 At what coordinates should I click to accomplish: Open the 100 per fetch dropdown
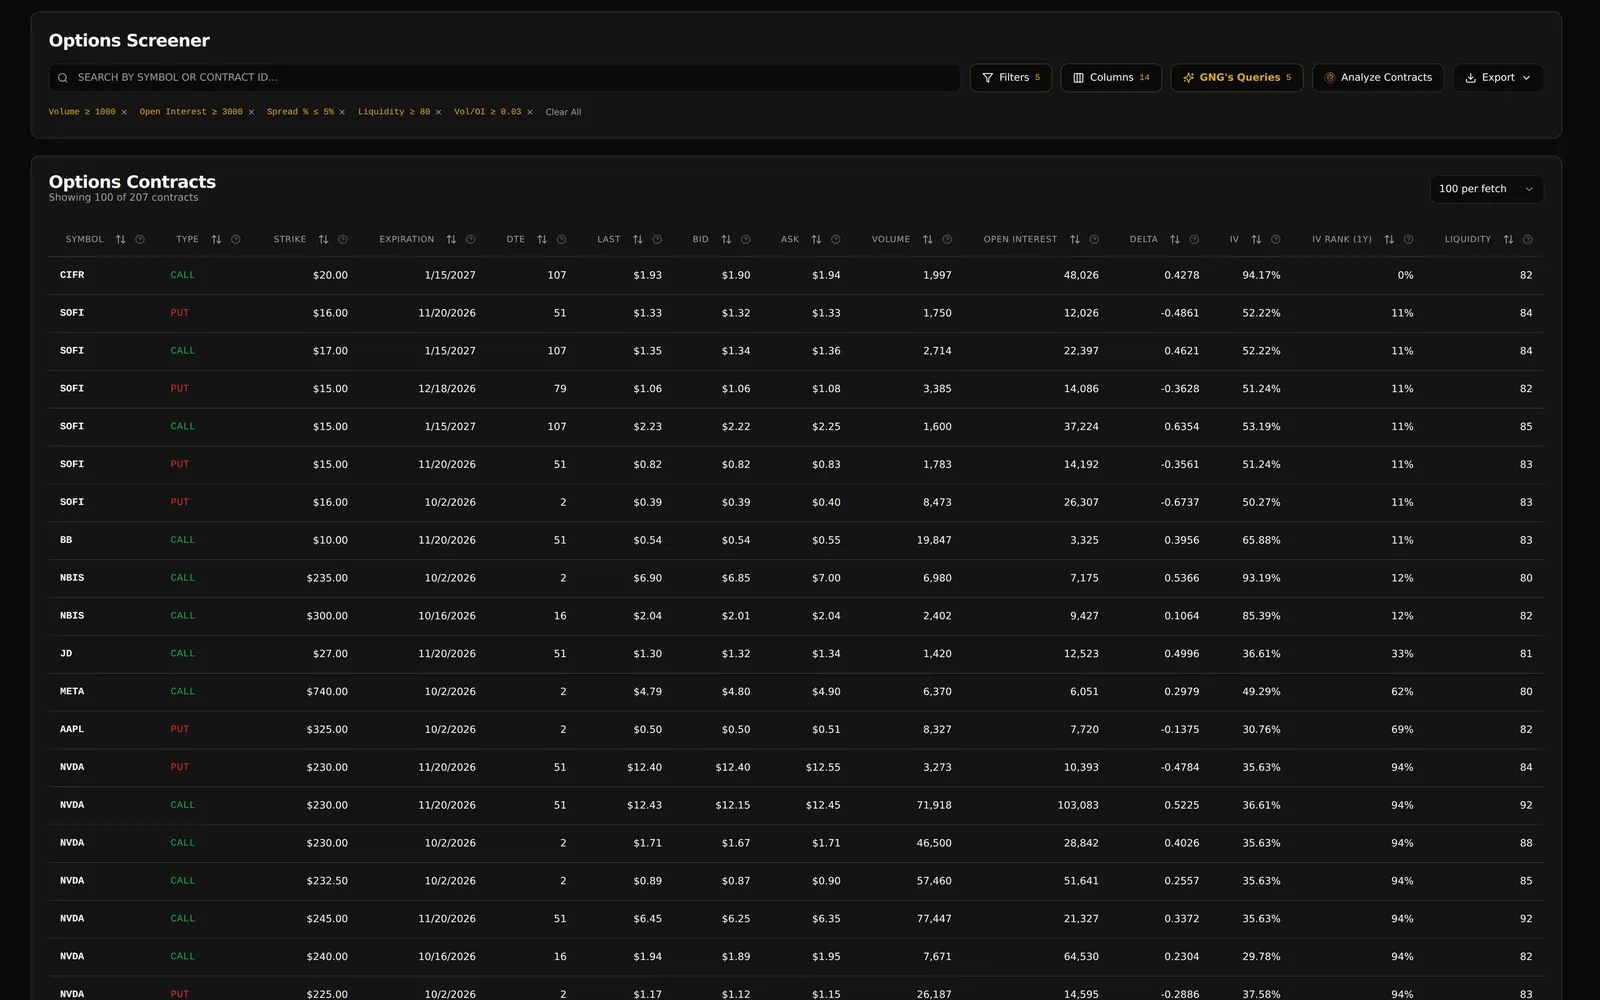1486,189
